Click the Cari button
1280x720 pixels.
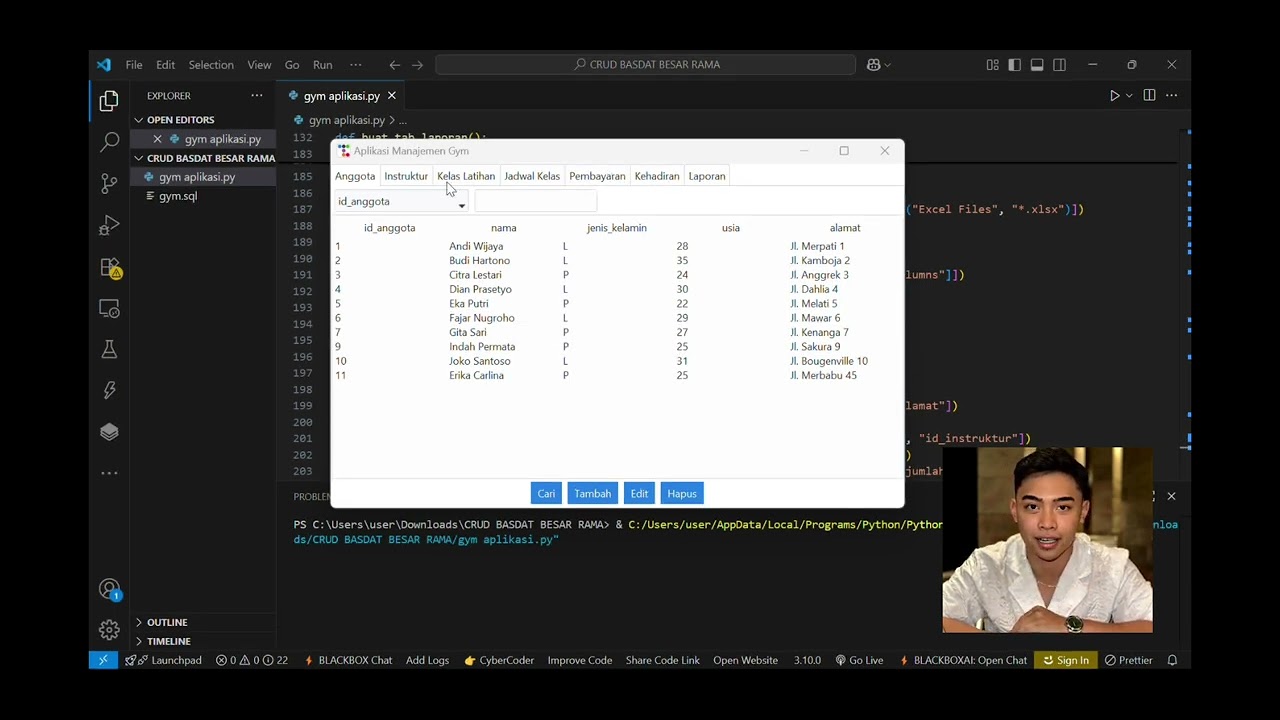click(546, 493)
